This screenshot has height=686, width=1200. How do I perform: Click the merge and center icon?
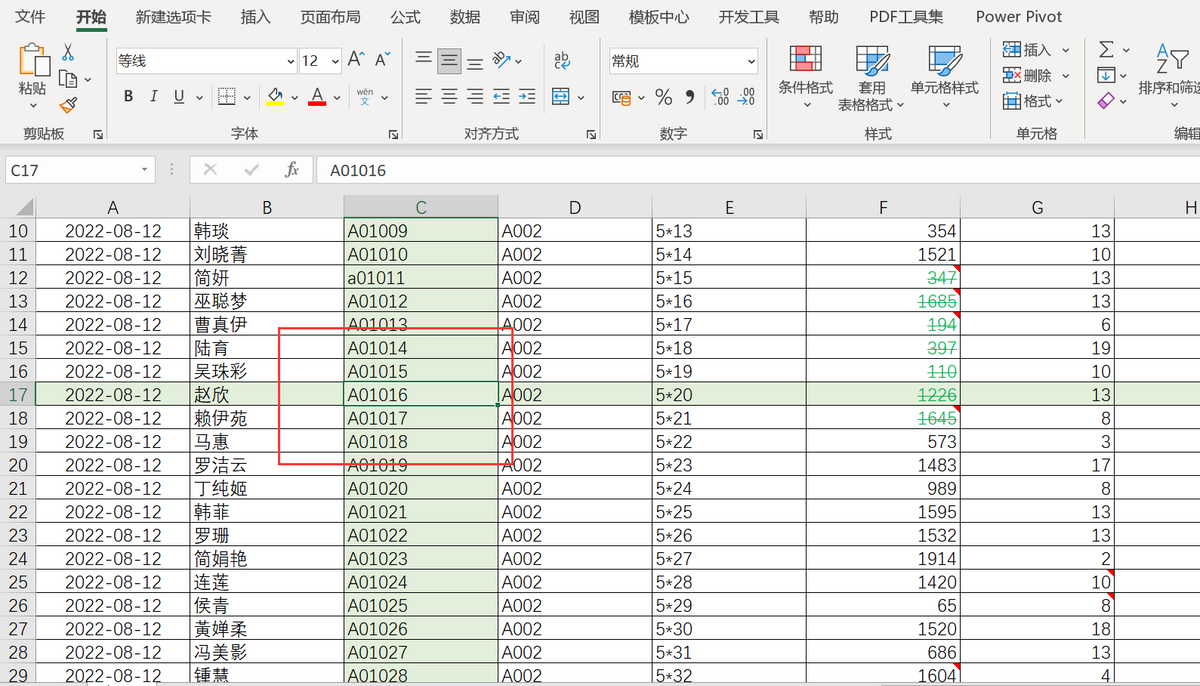(x=560, y=97)
